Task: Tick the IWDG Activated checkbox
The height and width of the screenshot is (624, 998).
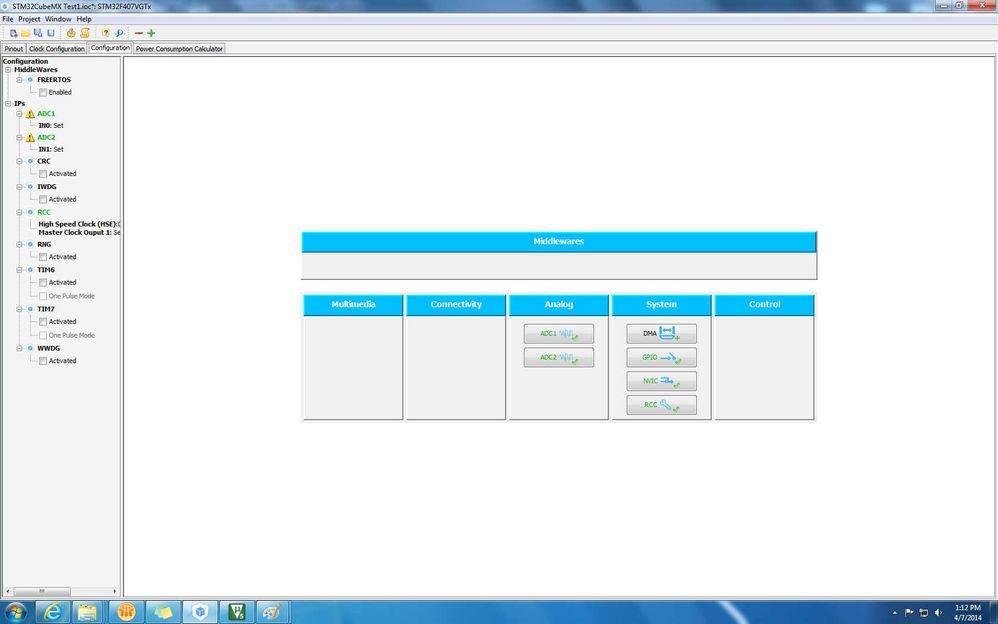Action: (43, 199)
